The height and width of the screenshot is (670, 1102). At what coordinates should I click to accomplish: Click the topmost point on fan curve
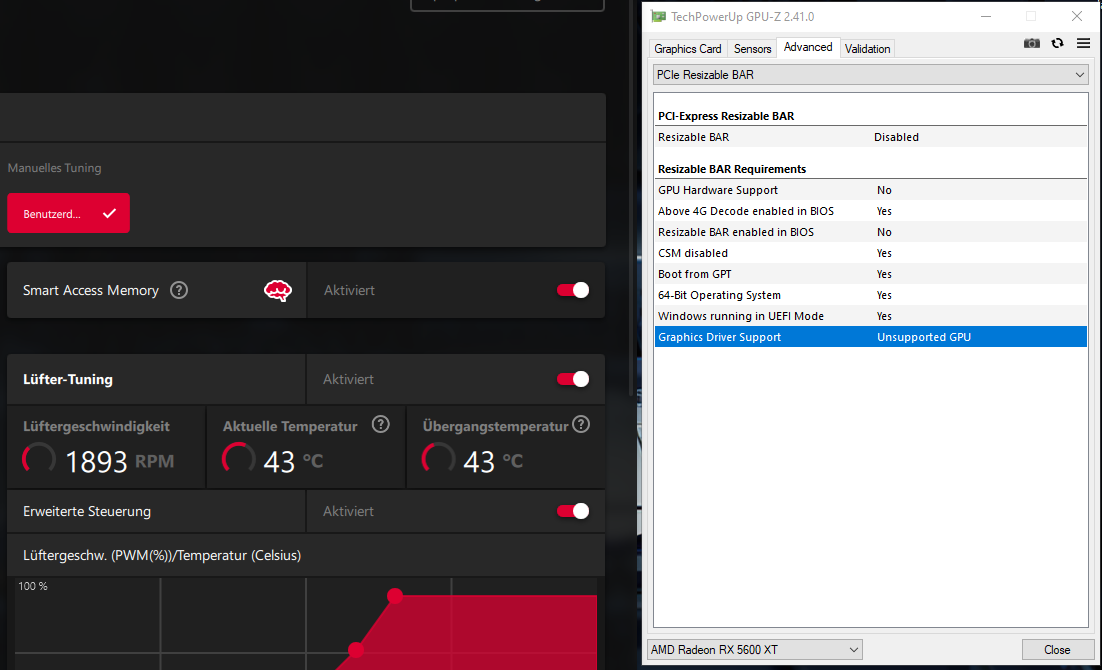[x=395, y=595]
